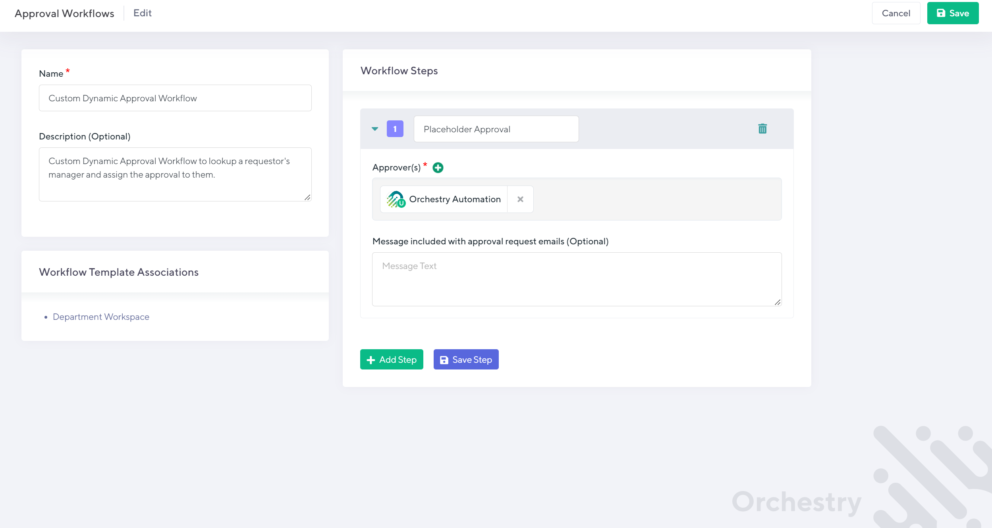Delete step 1 with trash icon

point(762,128)
